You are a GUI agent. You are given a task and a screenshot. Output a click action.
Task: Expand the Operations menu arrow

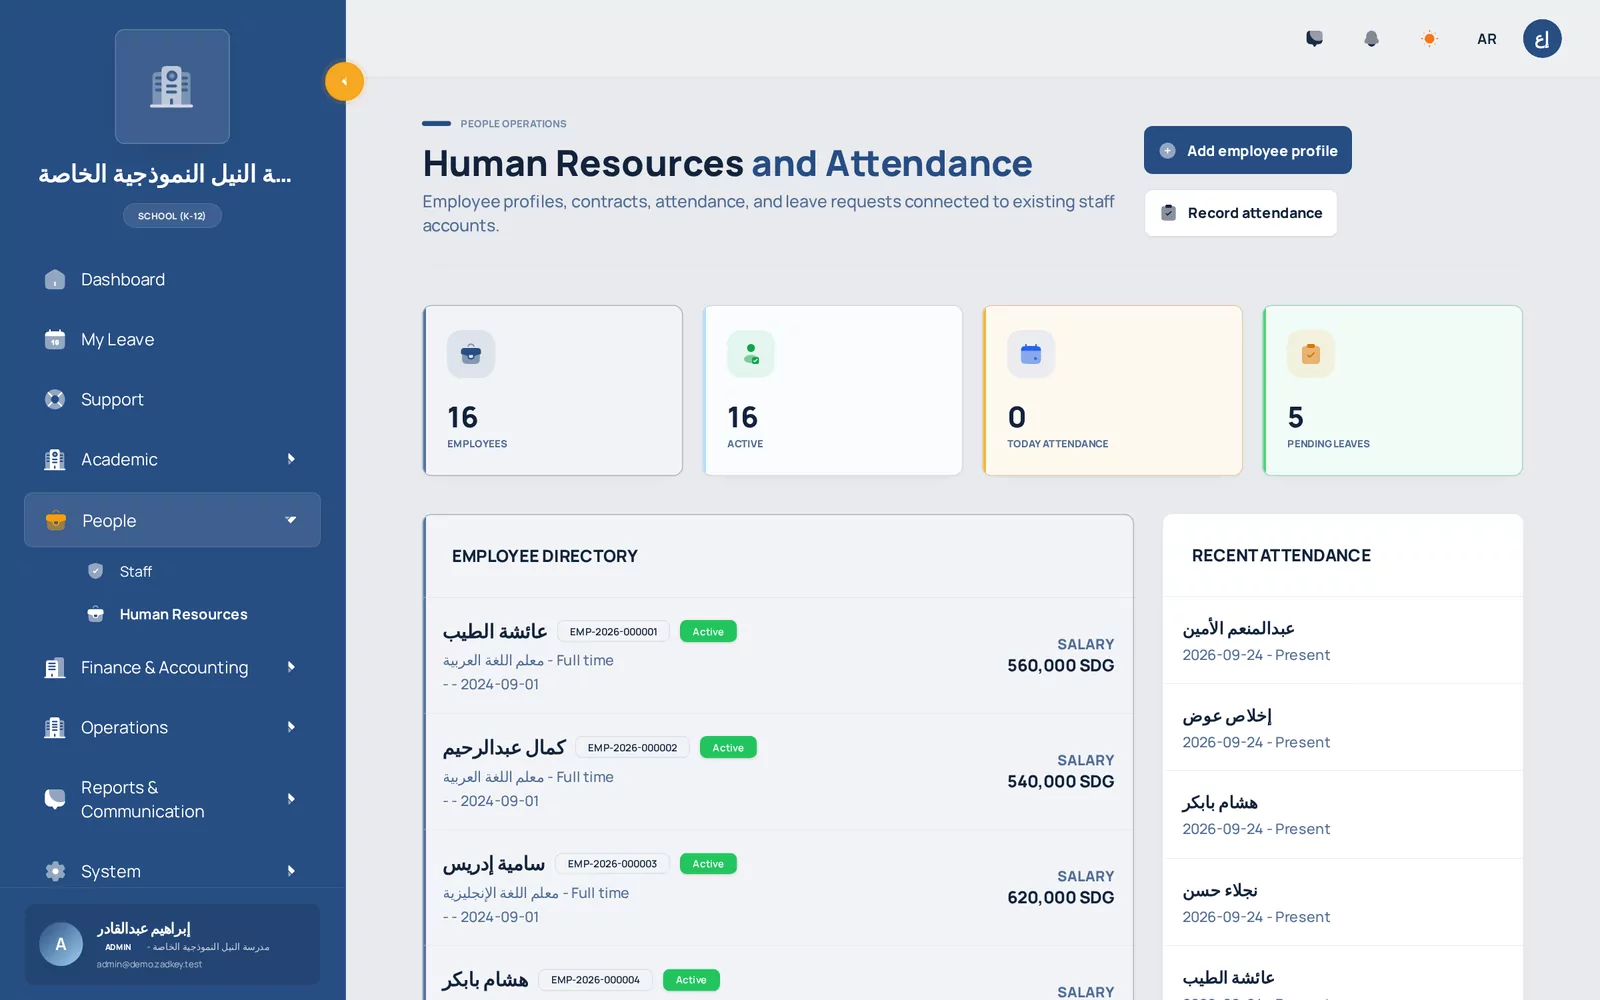click(291, 727)
